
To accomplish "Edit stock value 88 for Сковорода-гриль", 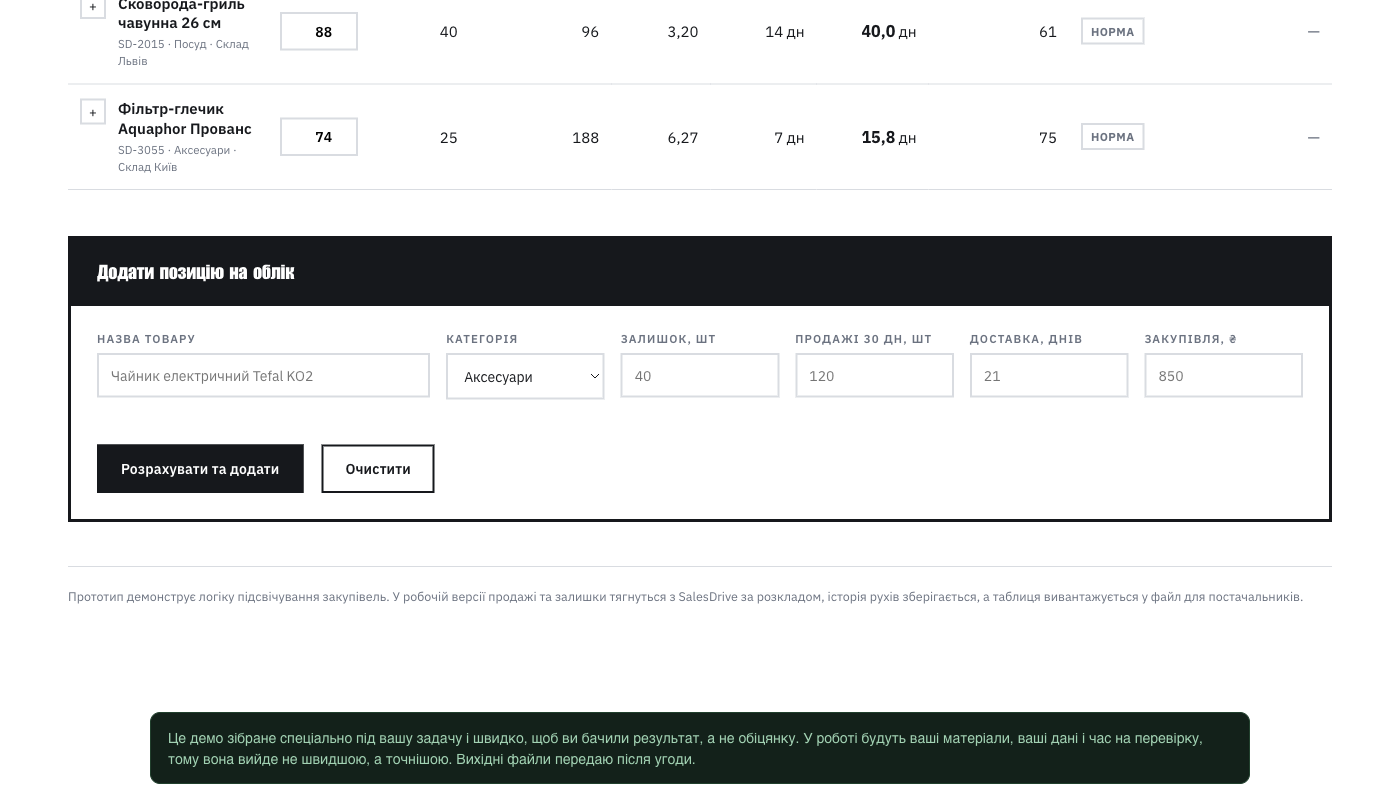I will coord(319,32).
